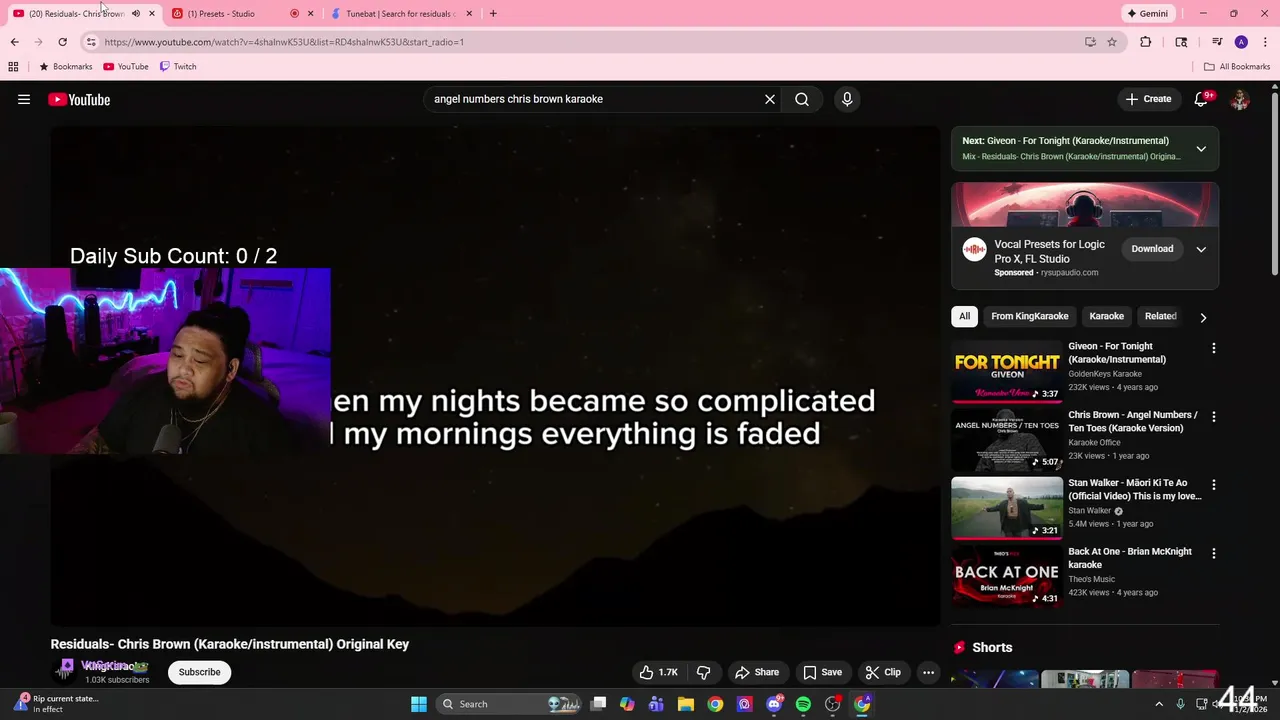
Task: Reload the page in Chrome
Action: (62, 42)
